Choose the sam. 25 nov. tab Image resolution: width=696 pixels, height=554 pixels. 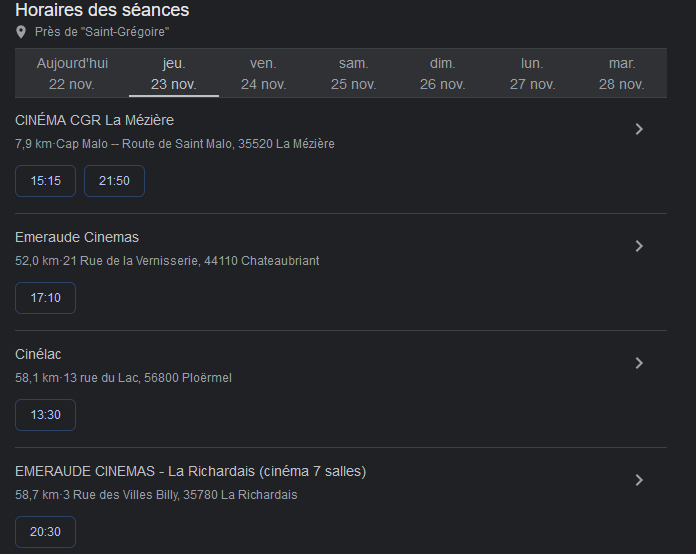(353, 73)
